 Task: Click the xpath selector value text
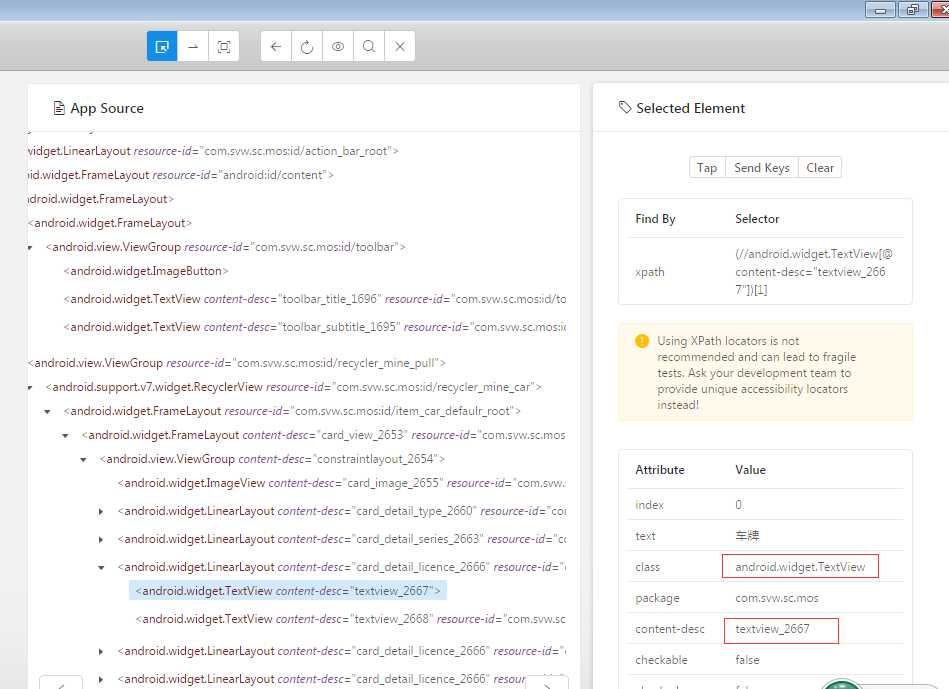tap(813, 272)
